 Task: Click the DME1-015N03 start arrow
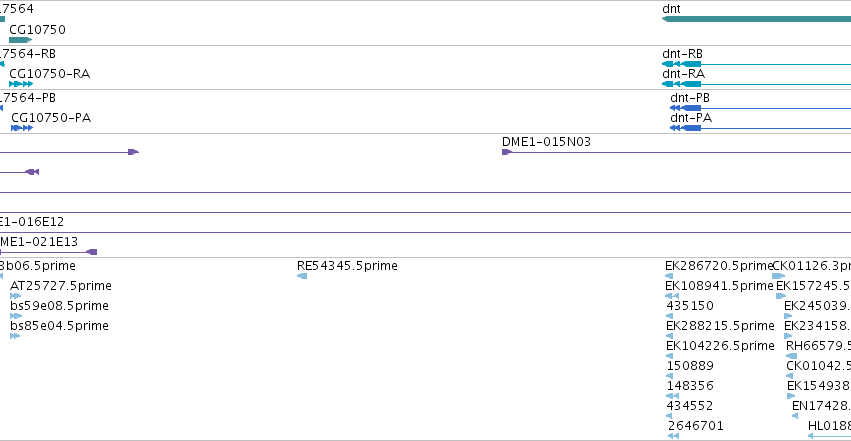(x=507, y=152)
